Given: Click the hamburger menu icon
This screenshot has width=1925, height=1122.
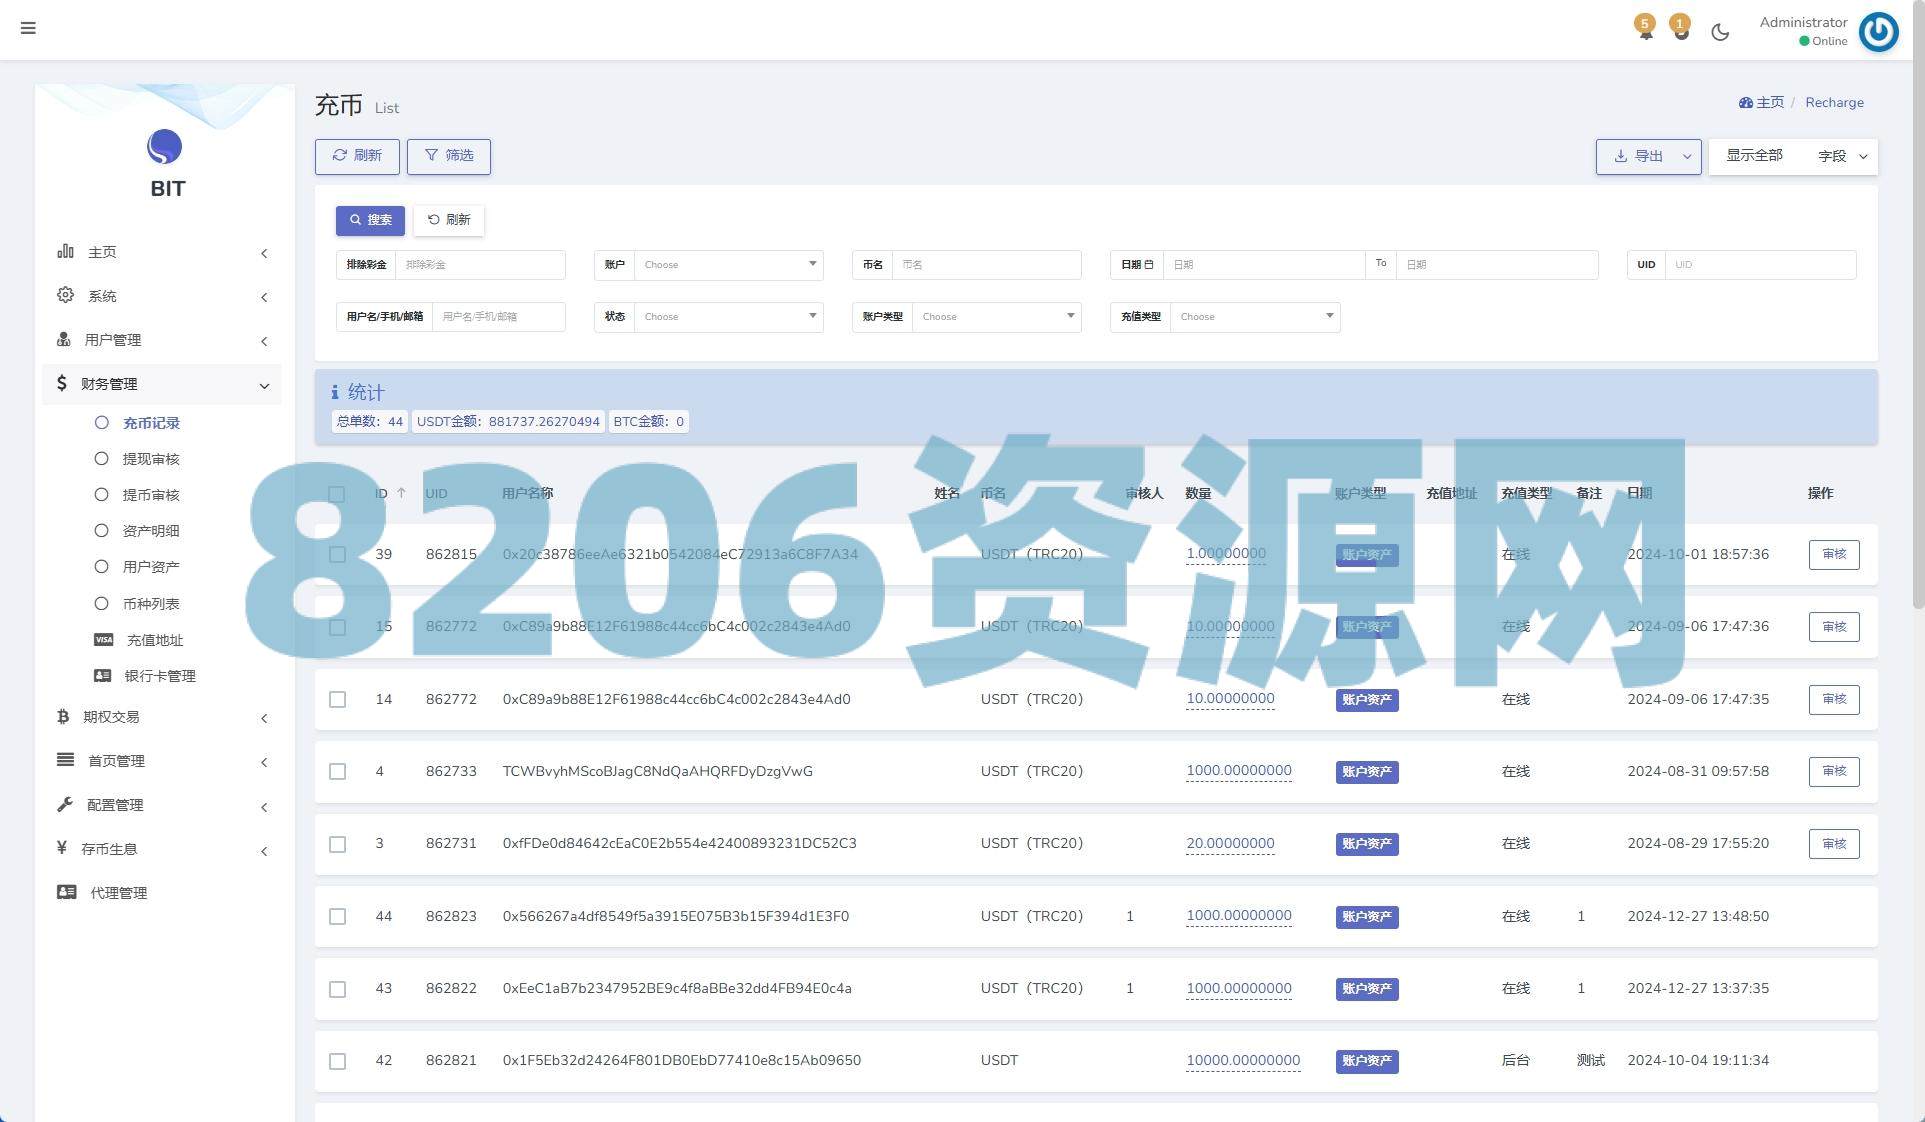Looking at the screenshot, I should tap(28, 28).
